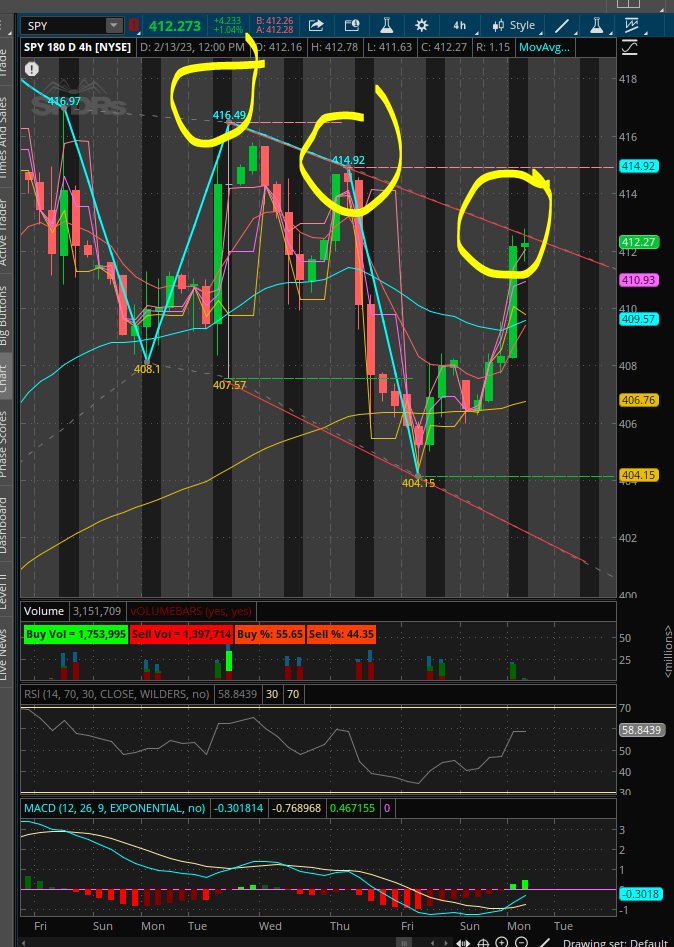This screenshot has height=947, width=674.
Task: Click the 409.57 cyan price tag
Action: pos(638,319)
